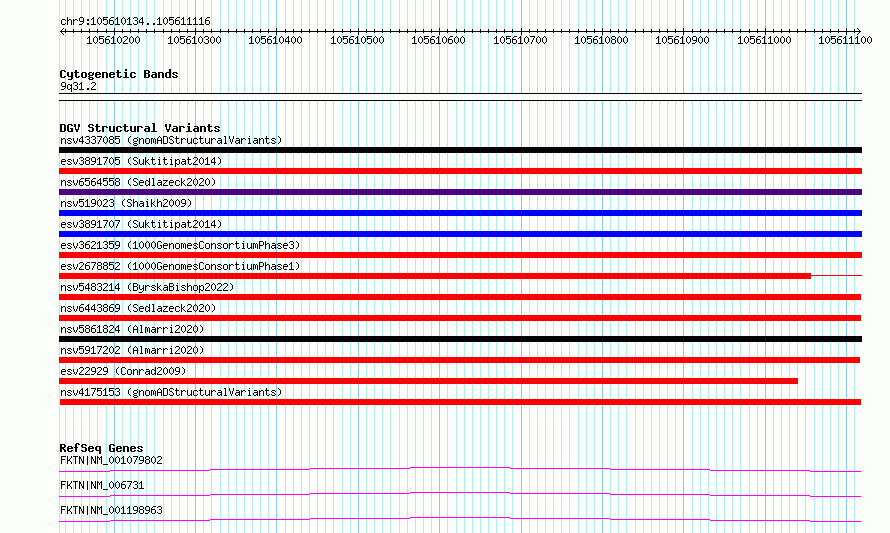Screen dimensions: 890x533
Task: Click the black bar beneath nsv5861824
Action: point(460,339)
